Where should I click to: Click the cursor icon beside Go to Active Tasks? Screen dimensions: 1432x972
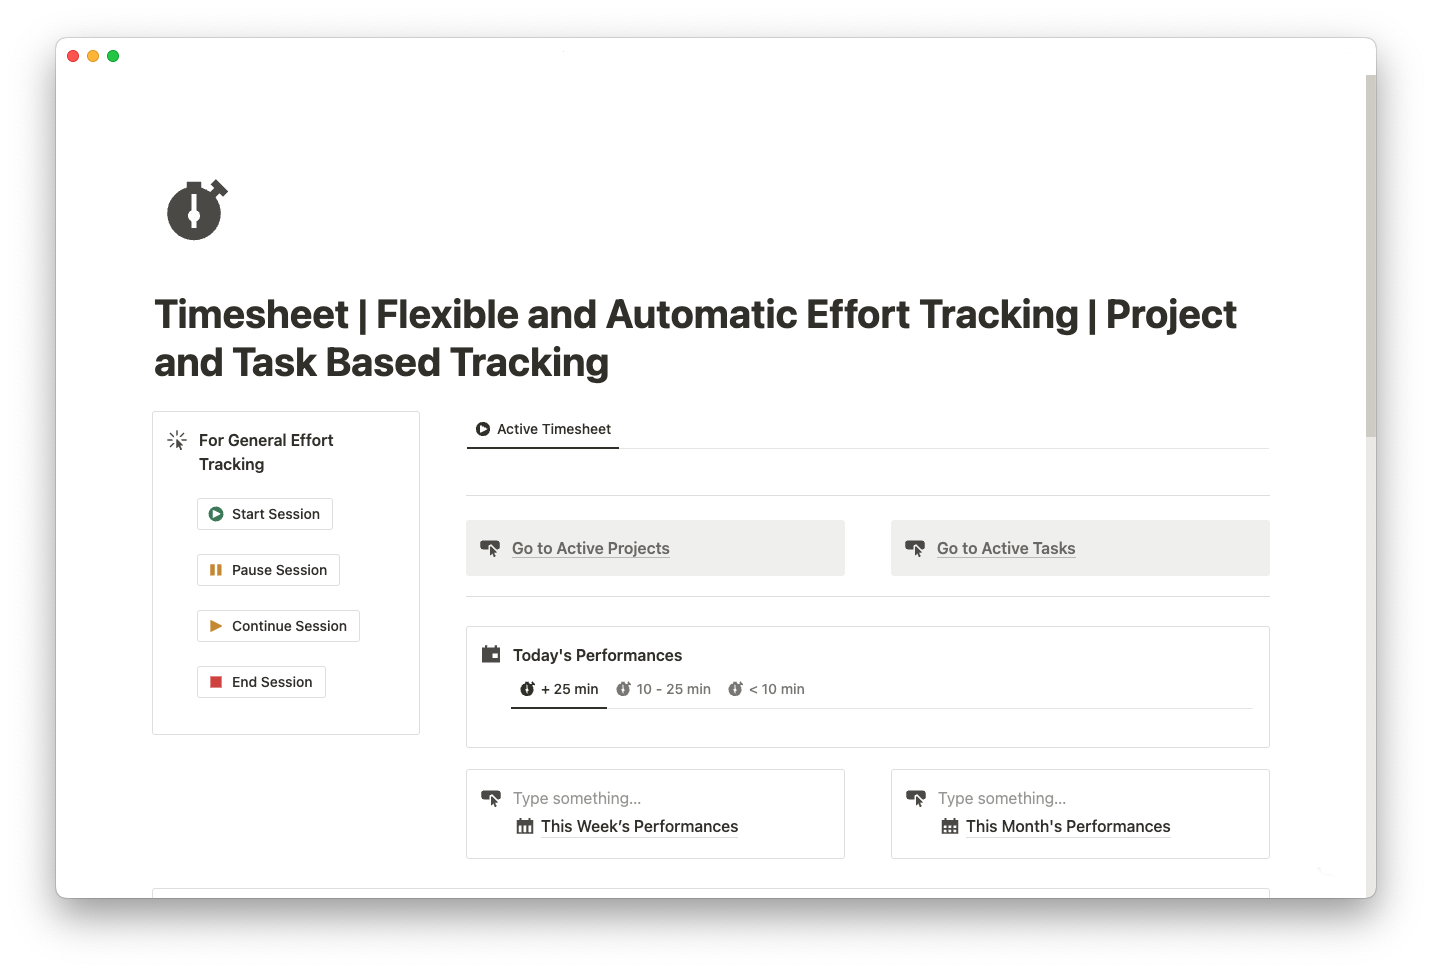(916, 548)
